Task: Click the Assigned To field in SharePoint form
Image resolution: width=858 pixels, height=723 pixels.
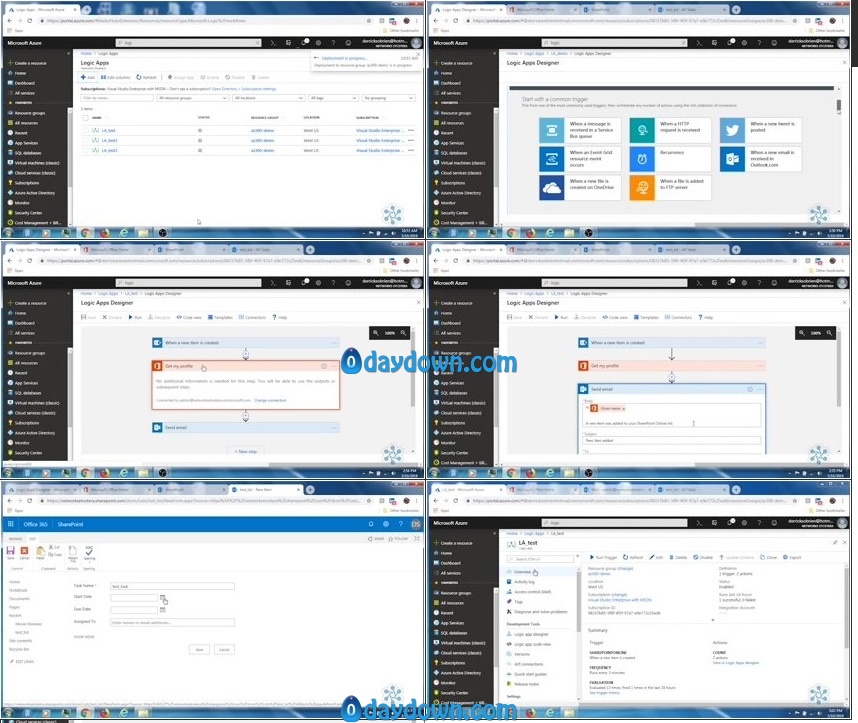Action: [172, 622]
